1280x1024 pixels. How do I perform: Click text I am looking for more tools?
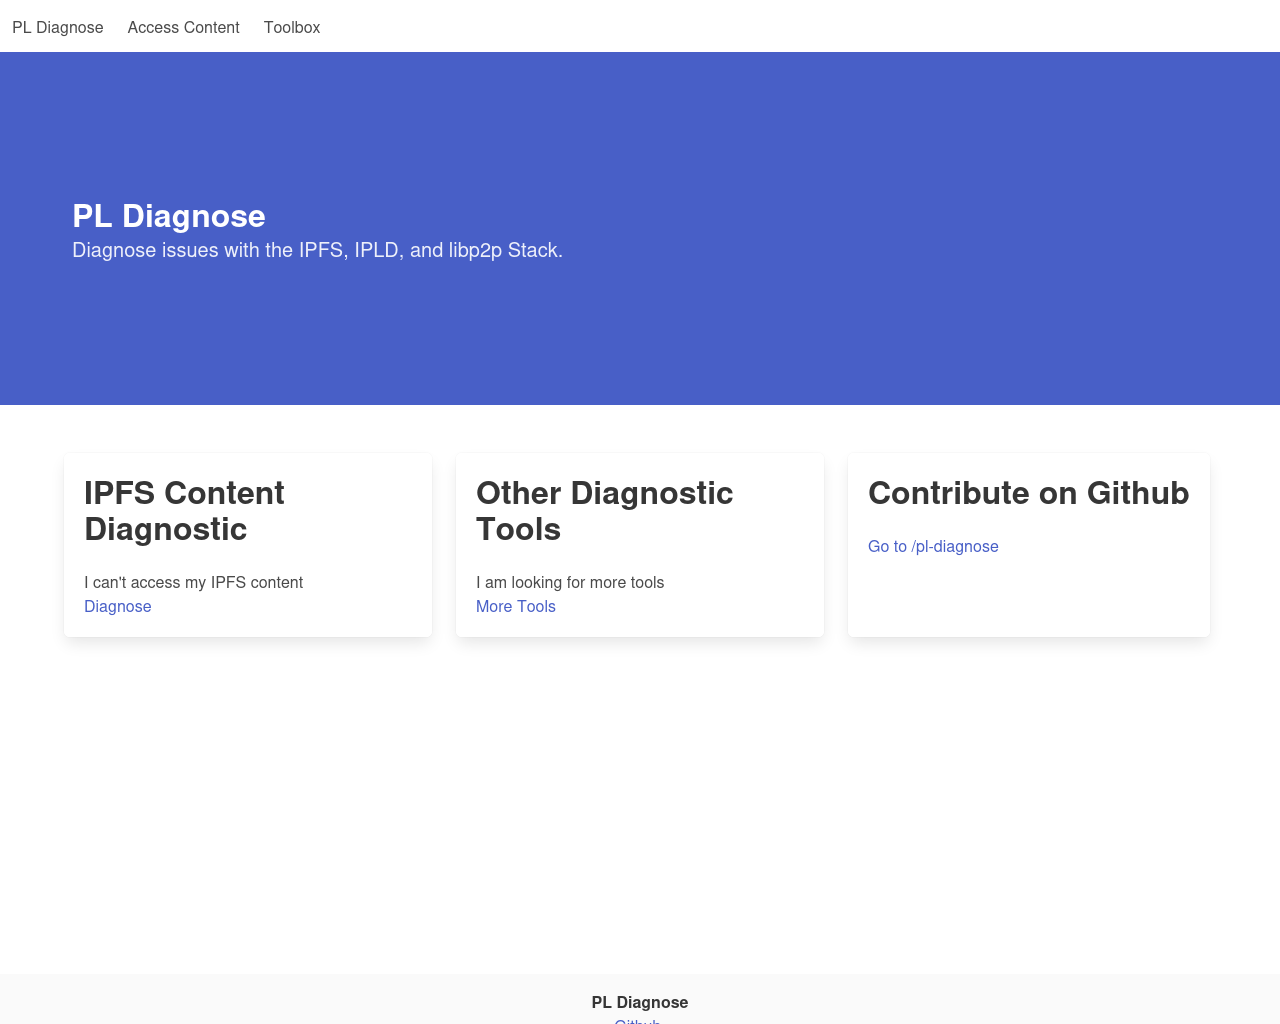coord(570,582)
